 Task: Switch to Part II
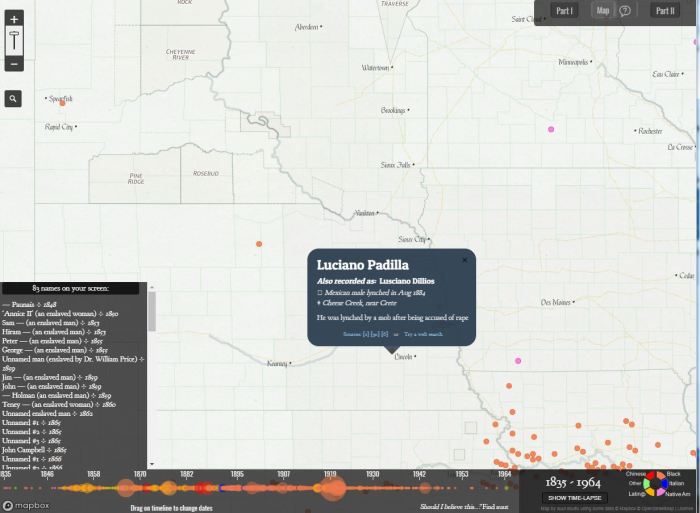[x=665, y=11]
